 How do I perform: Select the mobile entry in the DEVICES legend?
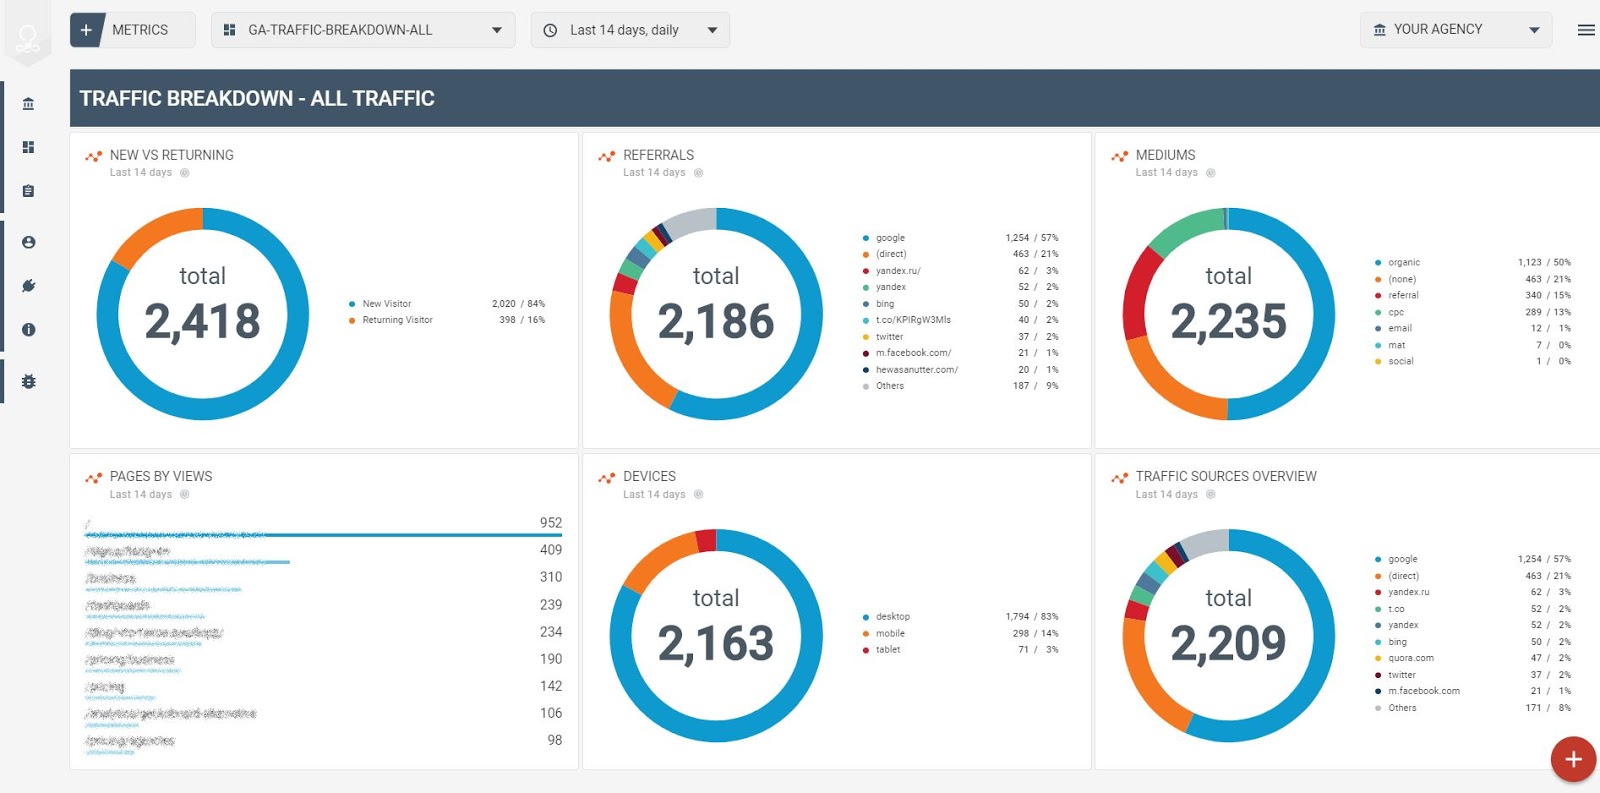890,633
